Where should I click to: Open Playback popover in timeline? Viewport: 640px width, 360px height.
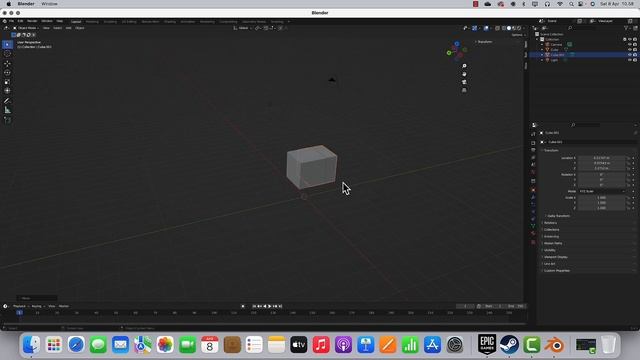(x=20, y=306)
